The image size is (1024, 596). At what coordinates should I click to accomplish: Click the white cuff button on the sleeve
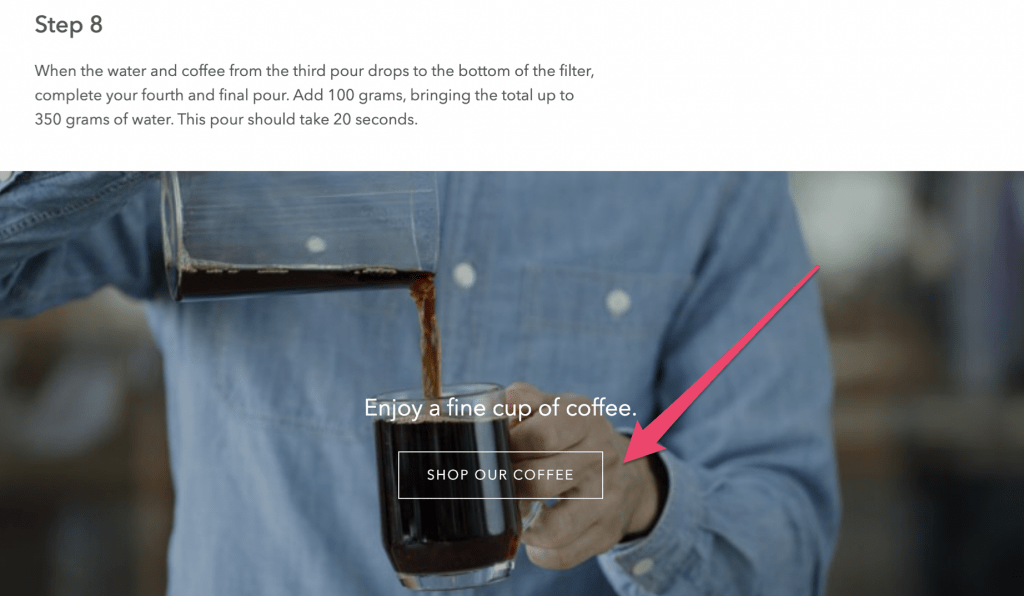point(643,567)
